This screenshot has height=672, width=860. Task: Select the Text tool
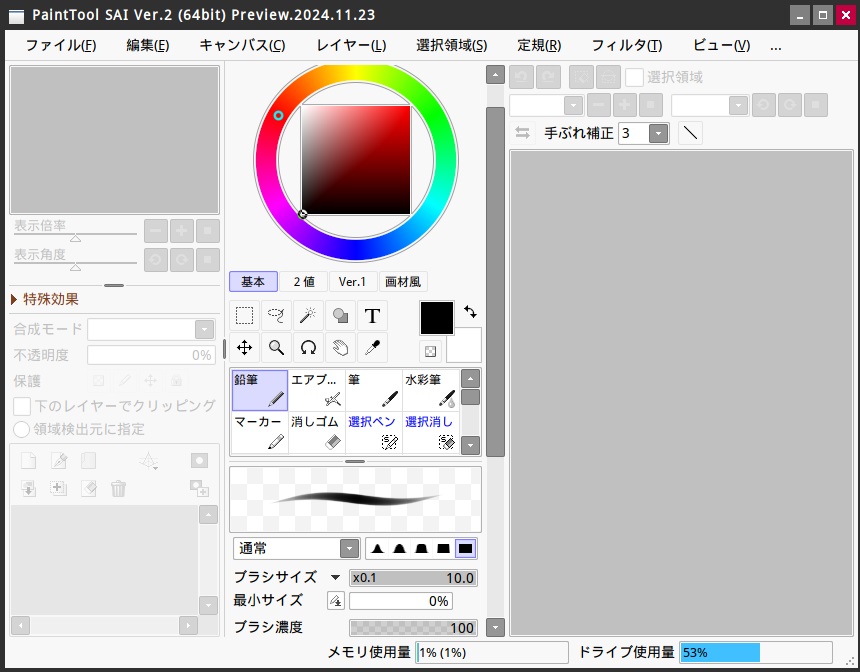pyautogui.click(x=372, y=316)
